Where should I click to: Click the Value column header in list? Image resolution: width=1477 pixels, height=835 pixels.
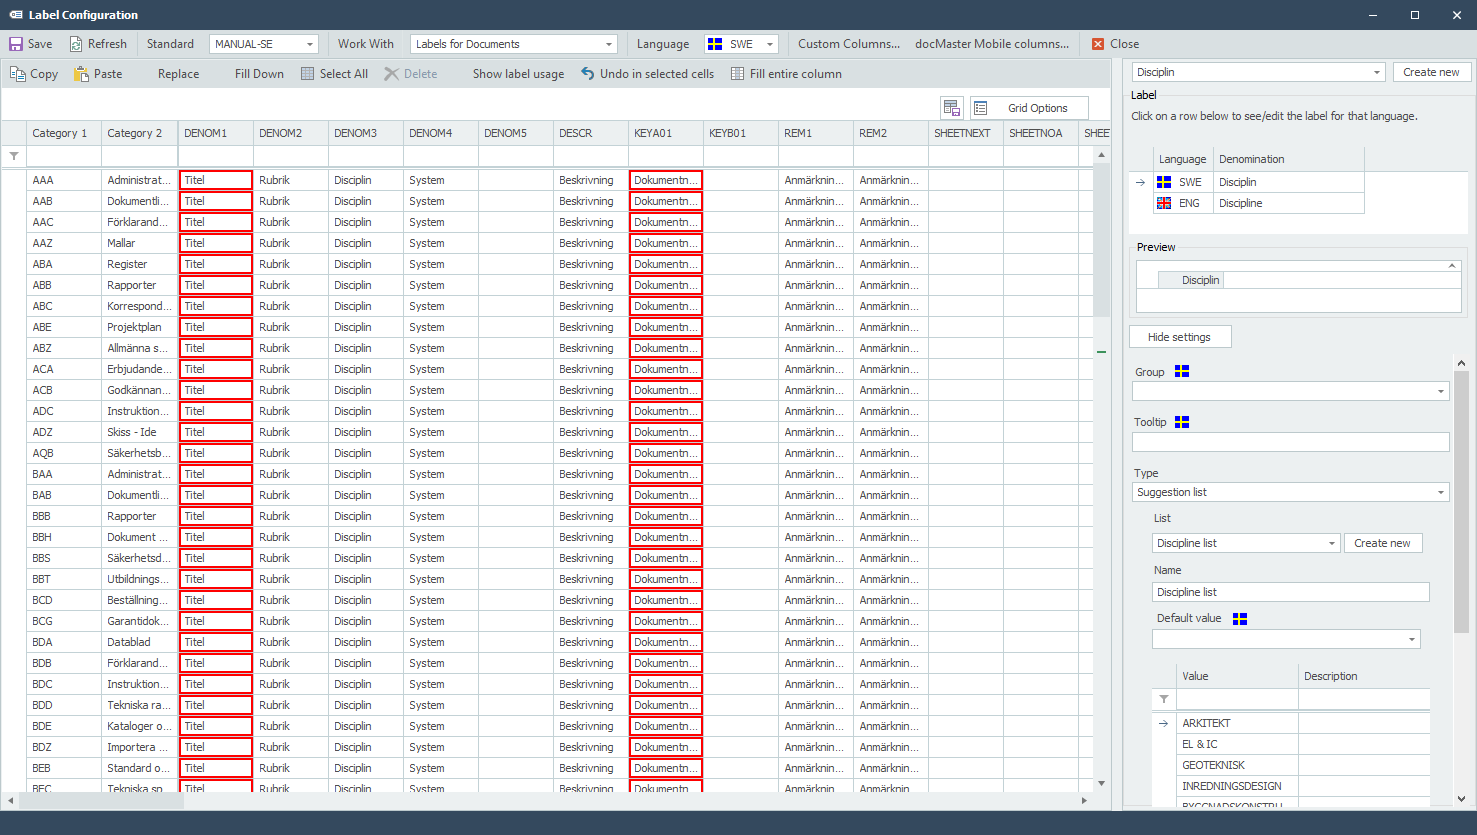[1237, 676]
